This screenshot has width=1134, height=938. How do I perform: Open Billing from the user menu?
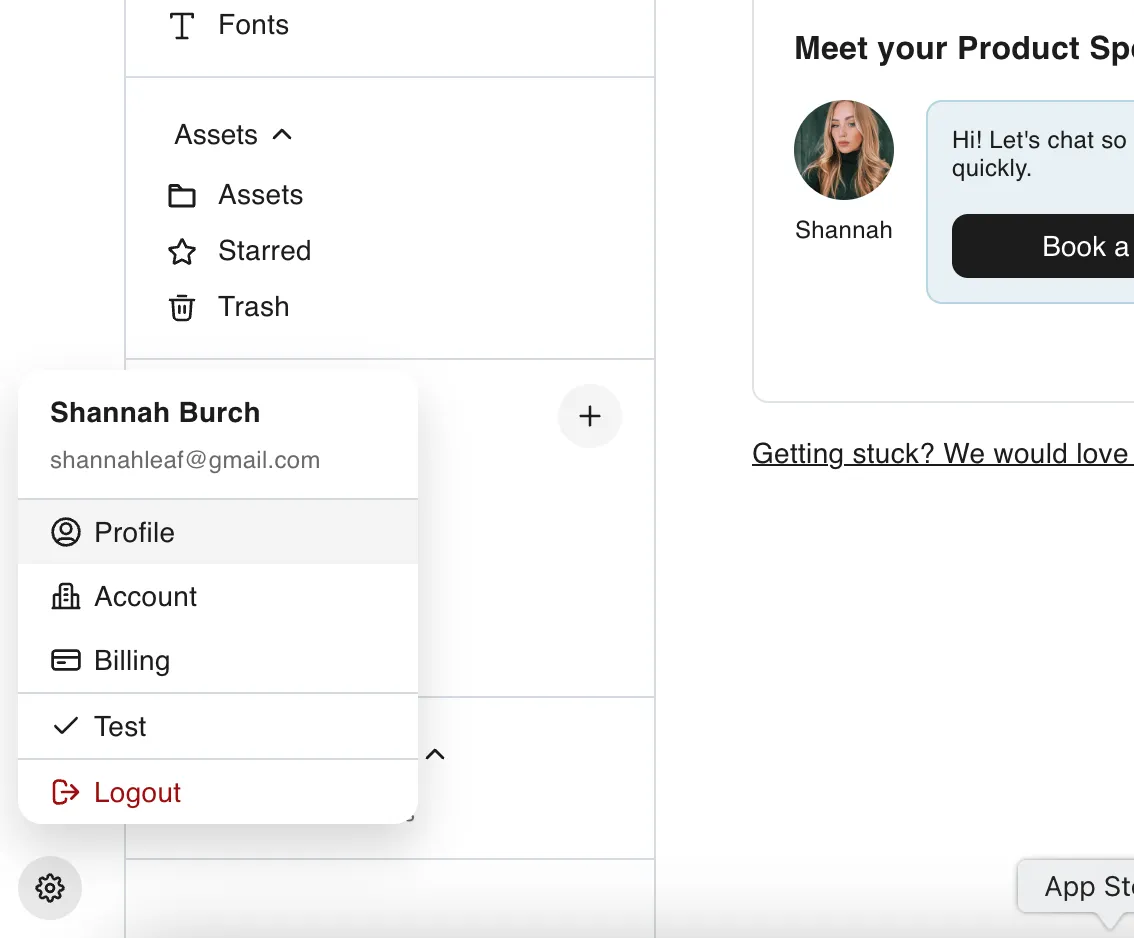(218, 660)
